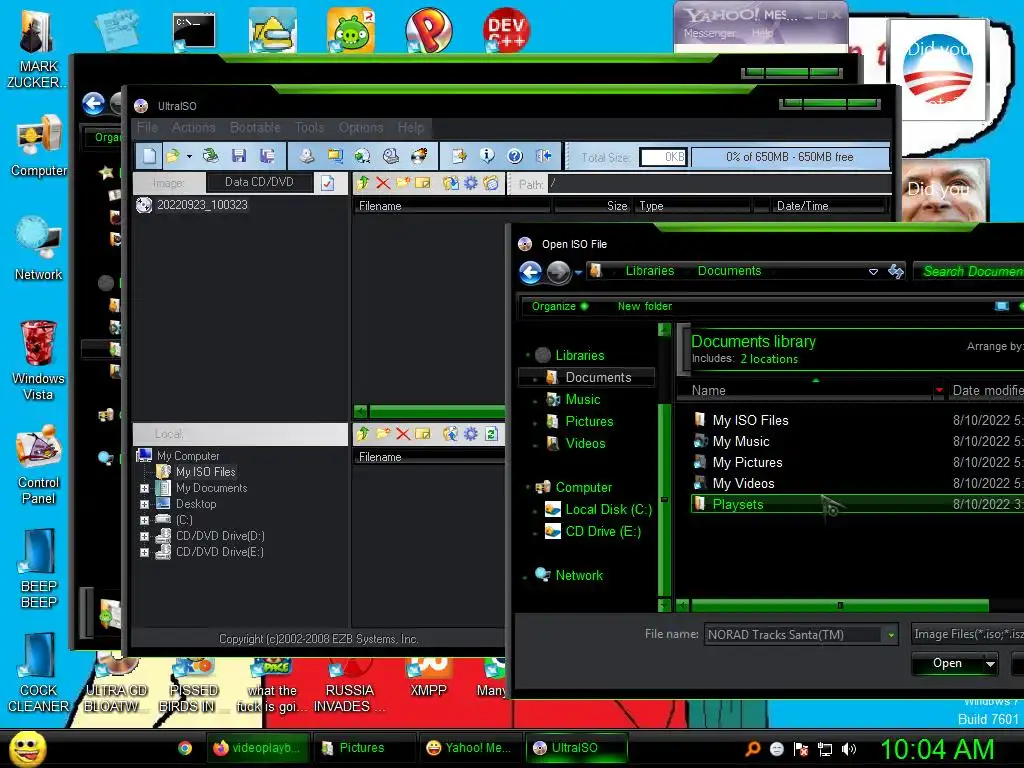Click the Burn CD/DVD Image flame icon
Screen dimensions: 1024x768
[x=419, y=155]
